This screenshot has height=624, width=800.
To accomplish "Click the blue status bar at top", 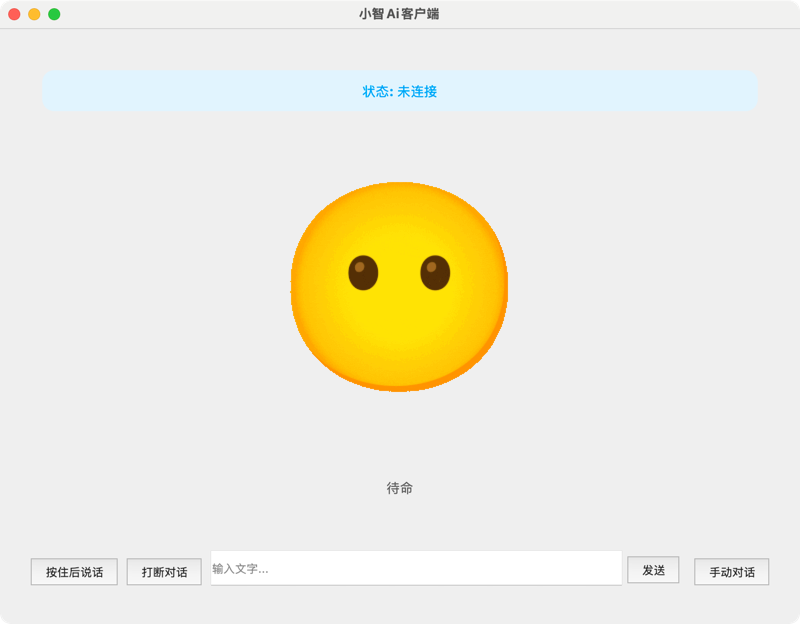I will click(399, 90).
